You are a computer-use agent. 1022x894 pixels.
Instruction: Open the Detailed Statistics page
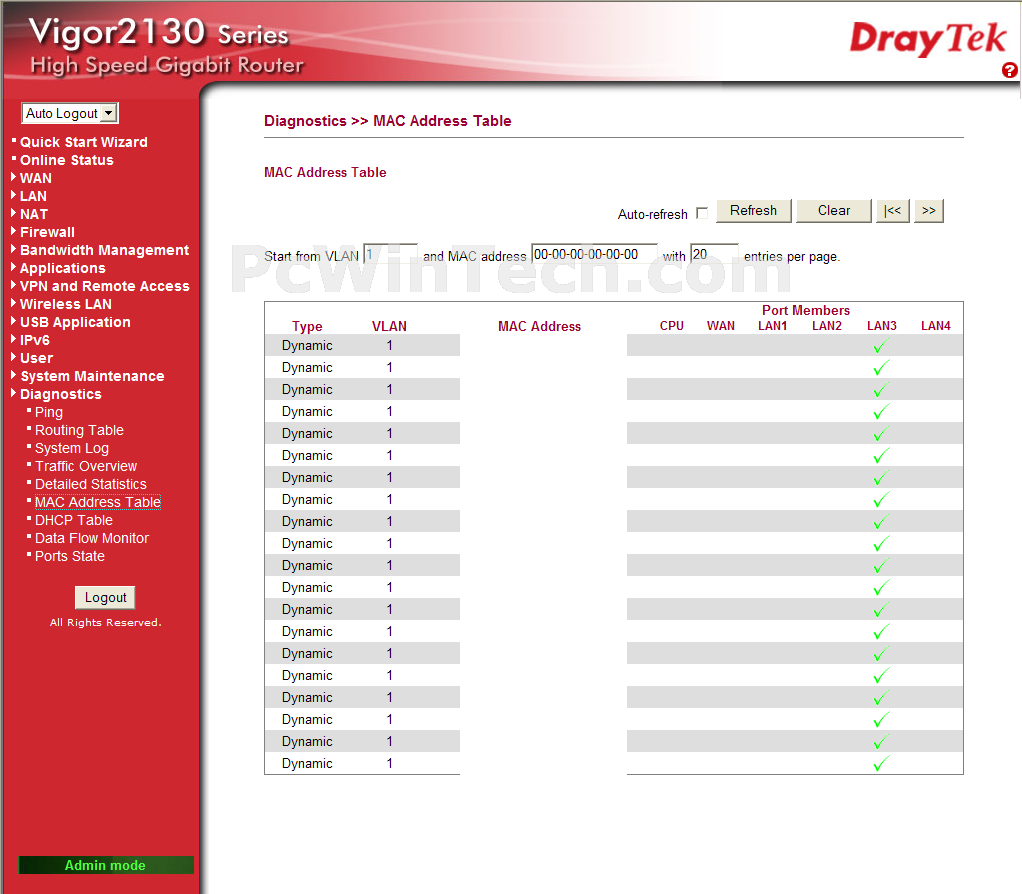pyautogui.click(x=91, y=484)
